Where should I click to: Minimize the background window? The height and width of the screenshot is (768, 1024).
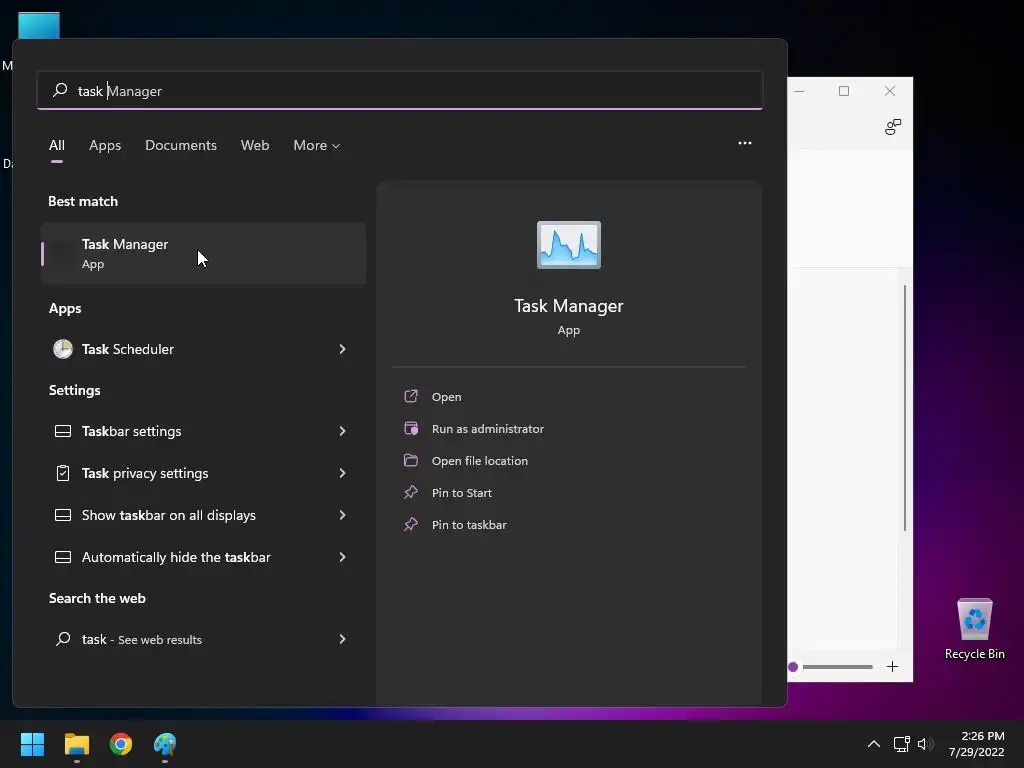click(x=799, y=91)
